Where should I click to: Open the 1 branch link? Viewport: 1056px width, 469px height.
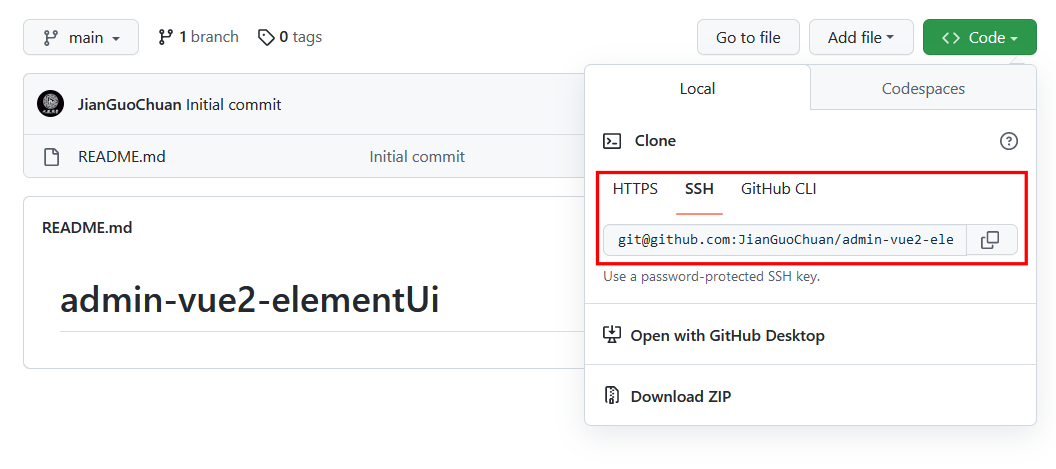point(199,37)
